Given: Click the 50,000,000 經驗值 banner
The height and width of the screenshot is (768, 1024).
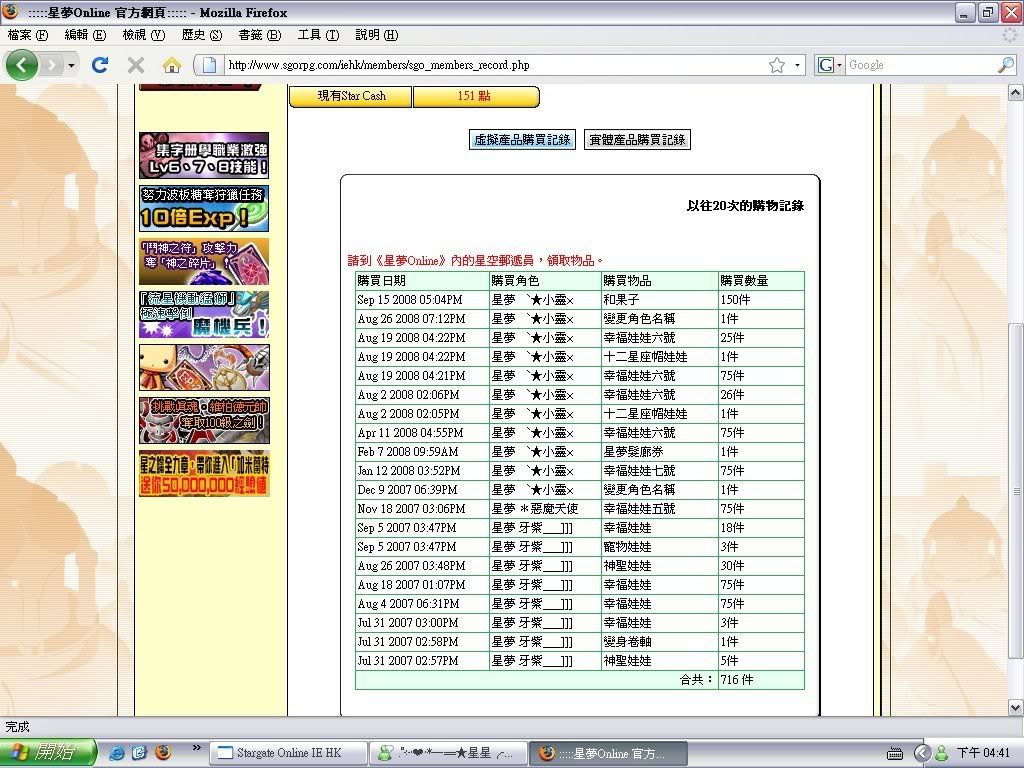Looking at the screenshot, I should 204,473.
